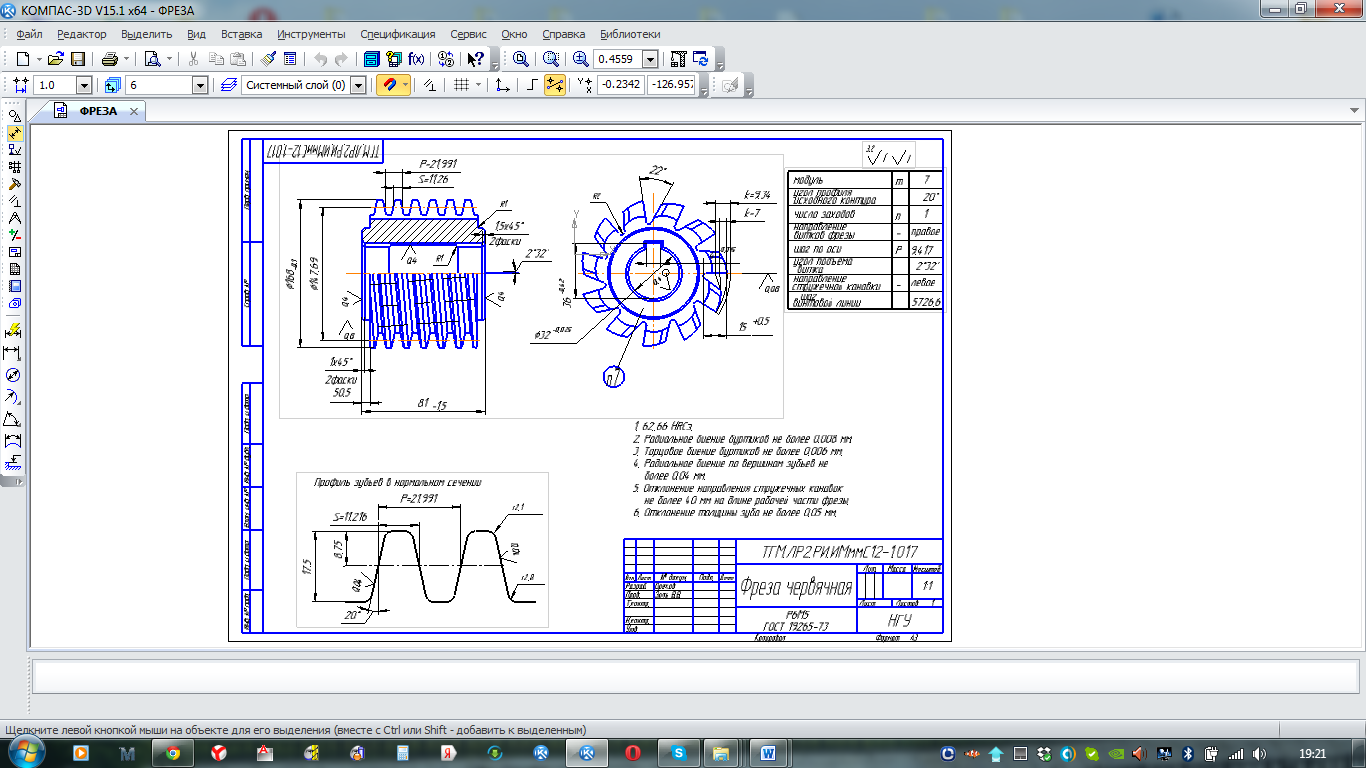
Task: Toggle the grid display button
Action: (461, 85)
